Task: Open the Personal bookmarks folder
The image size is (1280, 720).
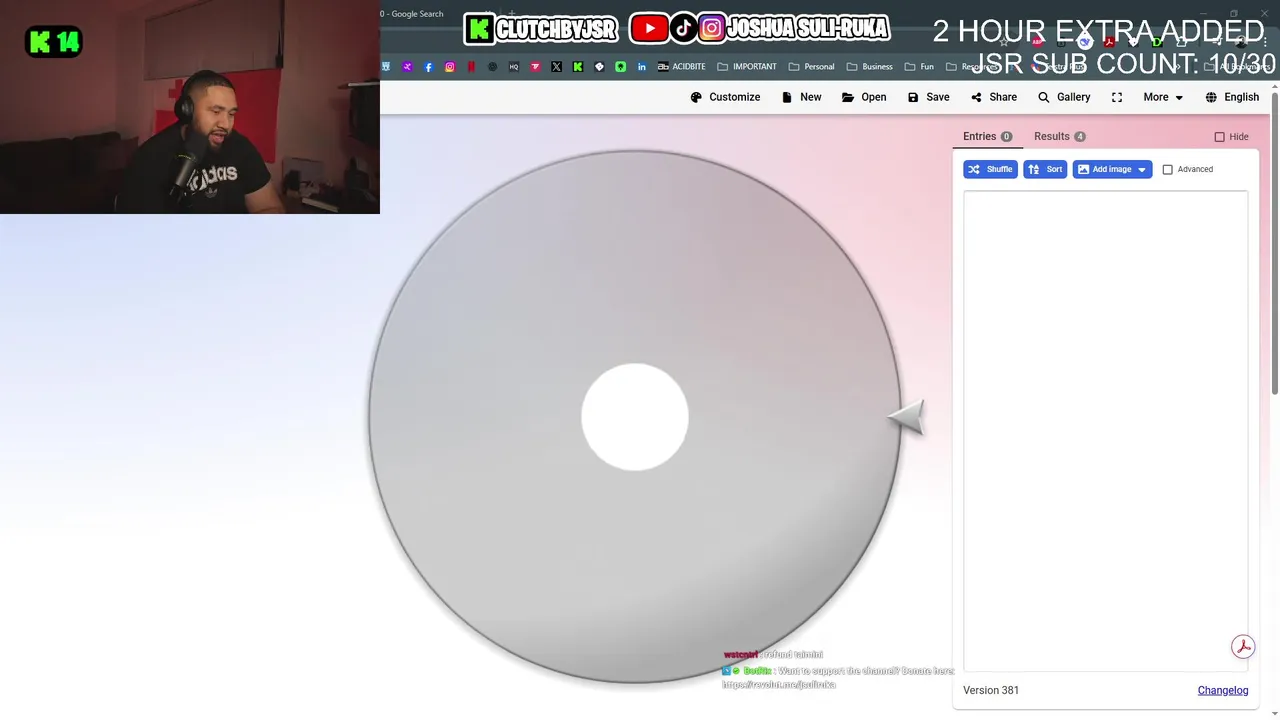Action: (811, 67)
